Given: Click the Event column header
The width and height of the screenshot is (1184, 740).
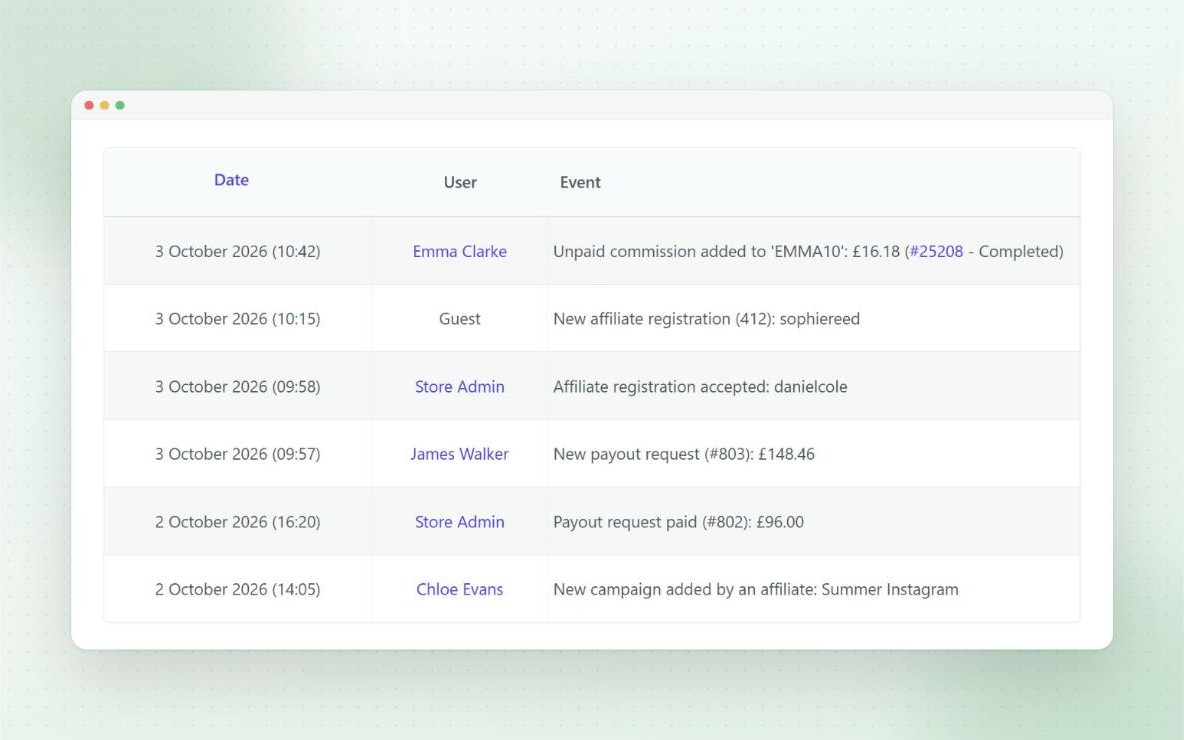Looking at the screenshot, I should click(x=580, y=182).
